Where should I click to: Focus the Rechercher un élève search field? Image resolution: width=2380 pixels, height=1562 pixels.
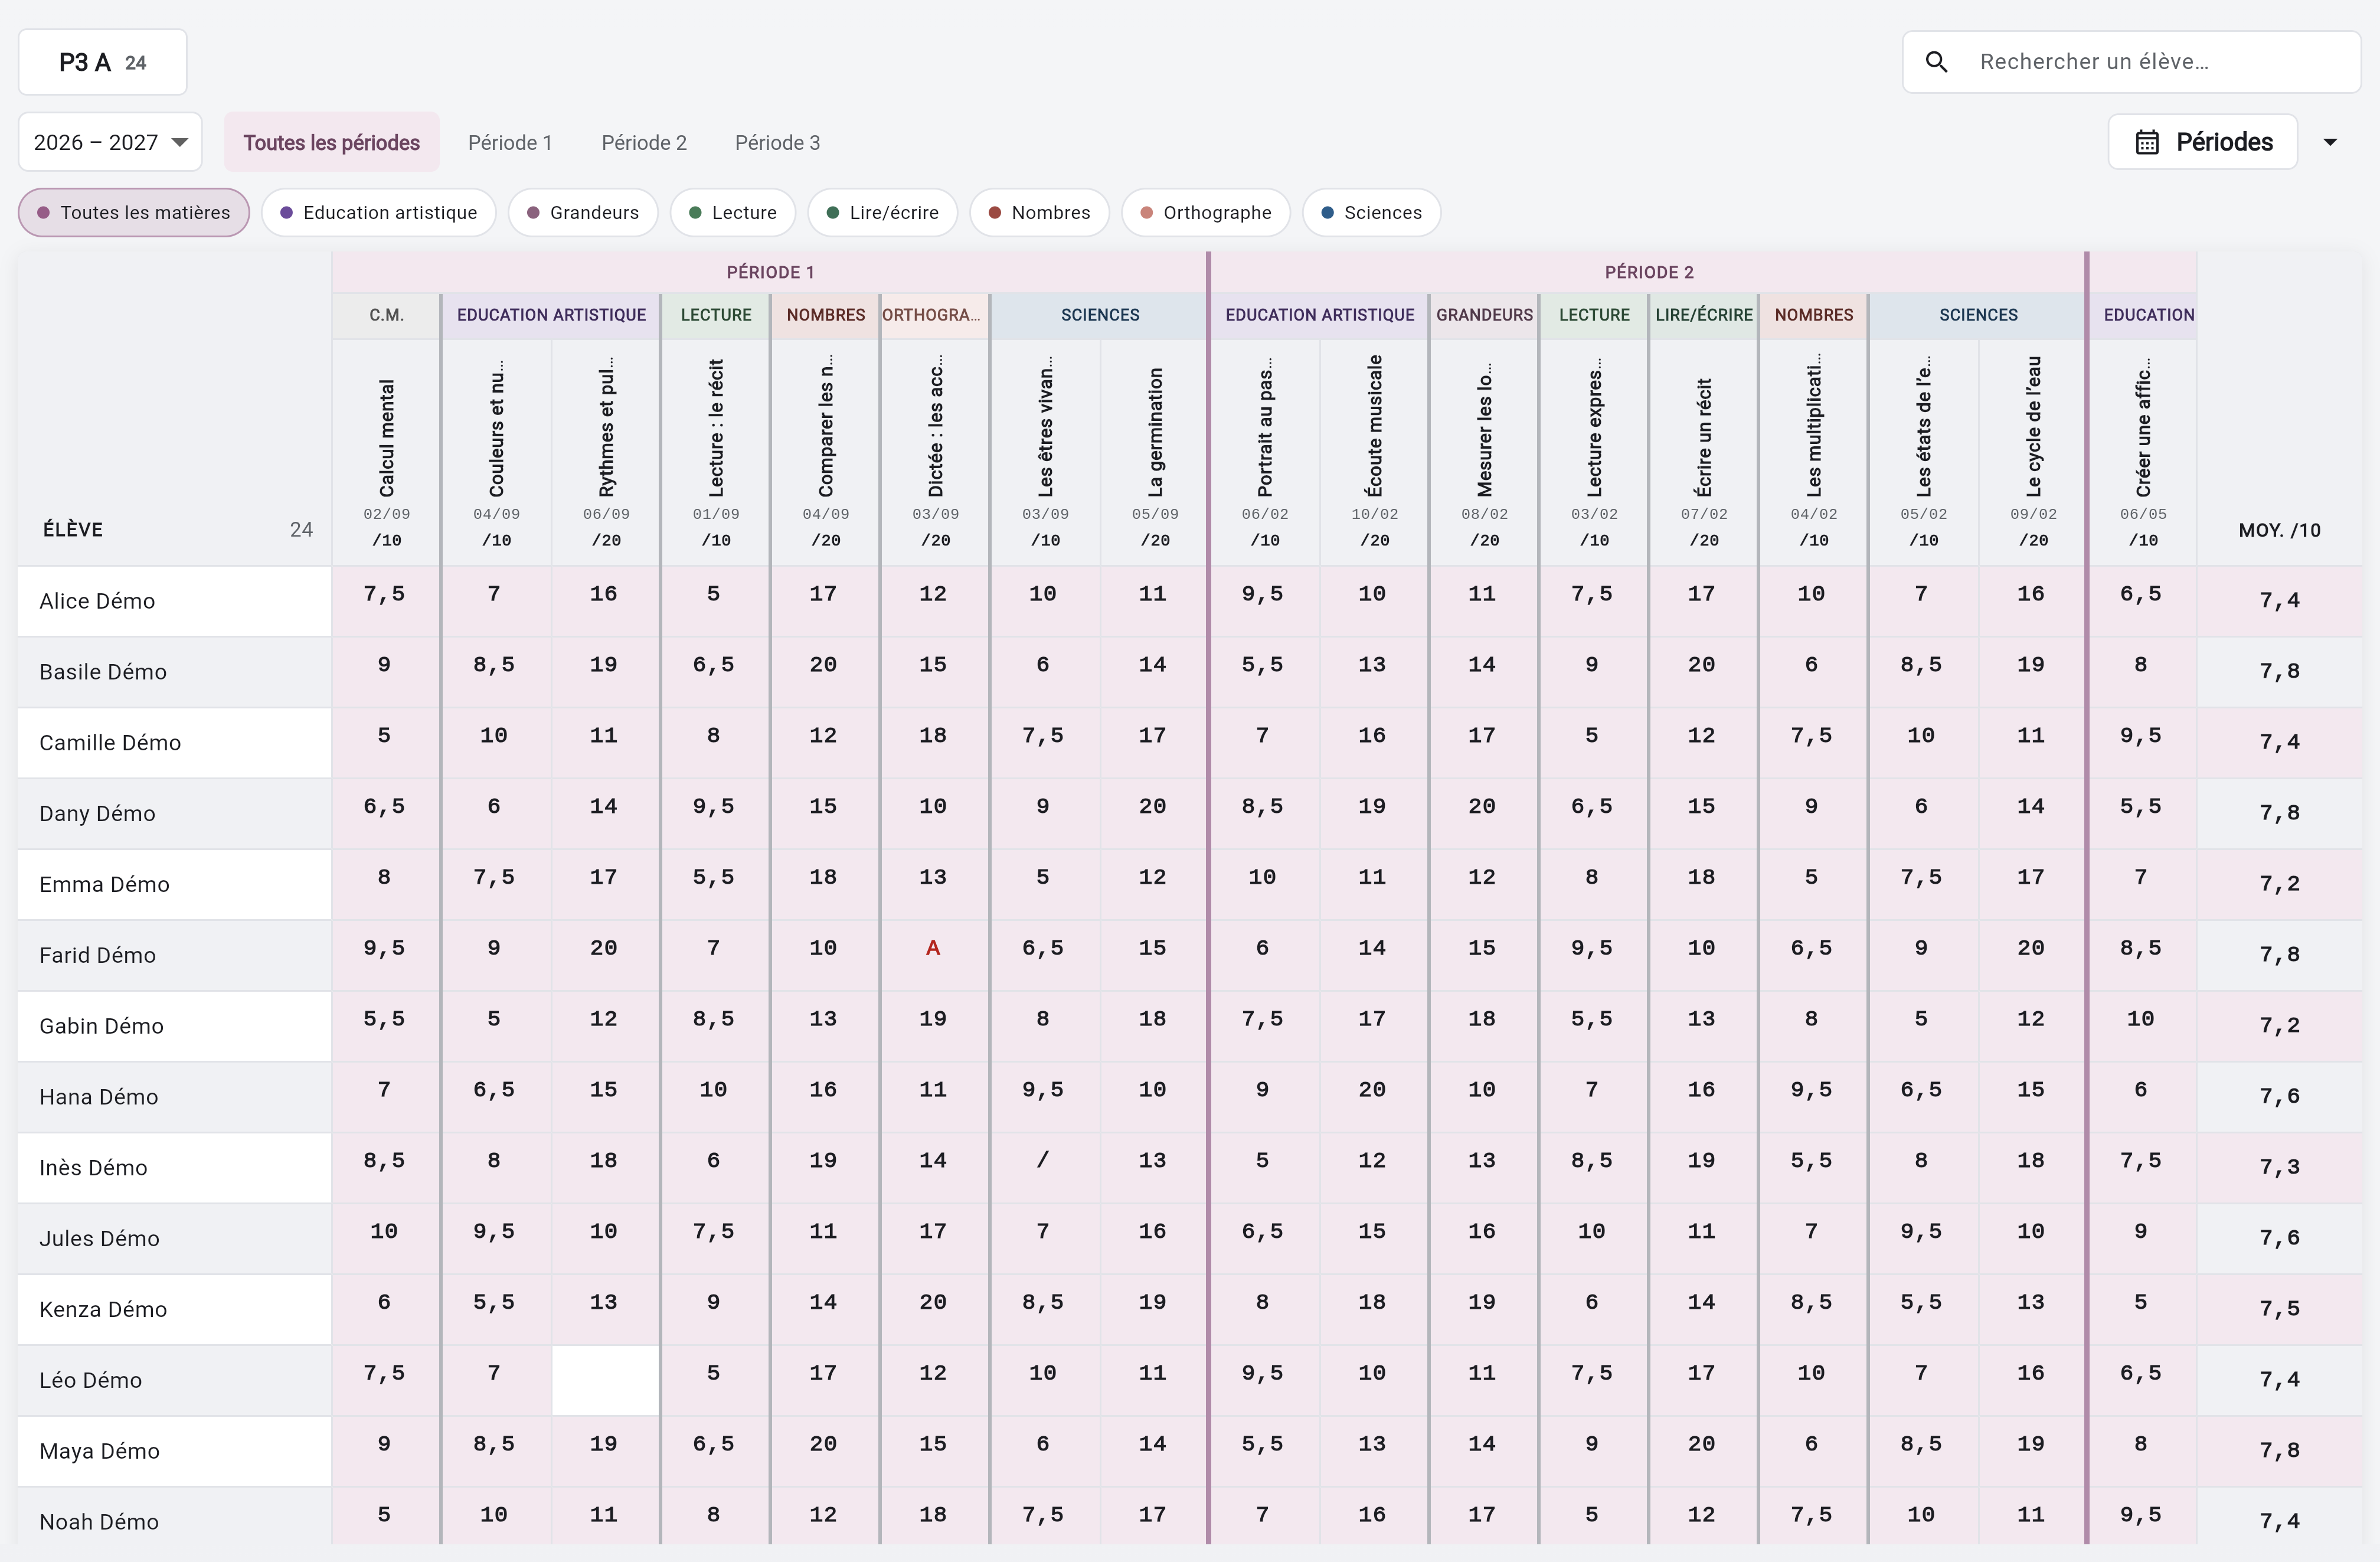tap(2131, 62)
